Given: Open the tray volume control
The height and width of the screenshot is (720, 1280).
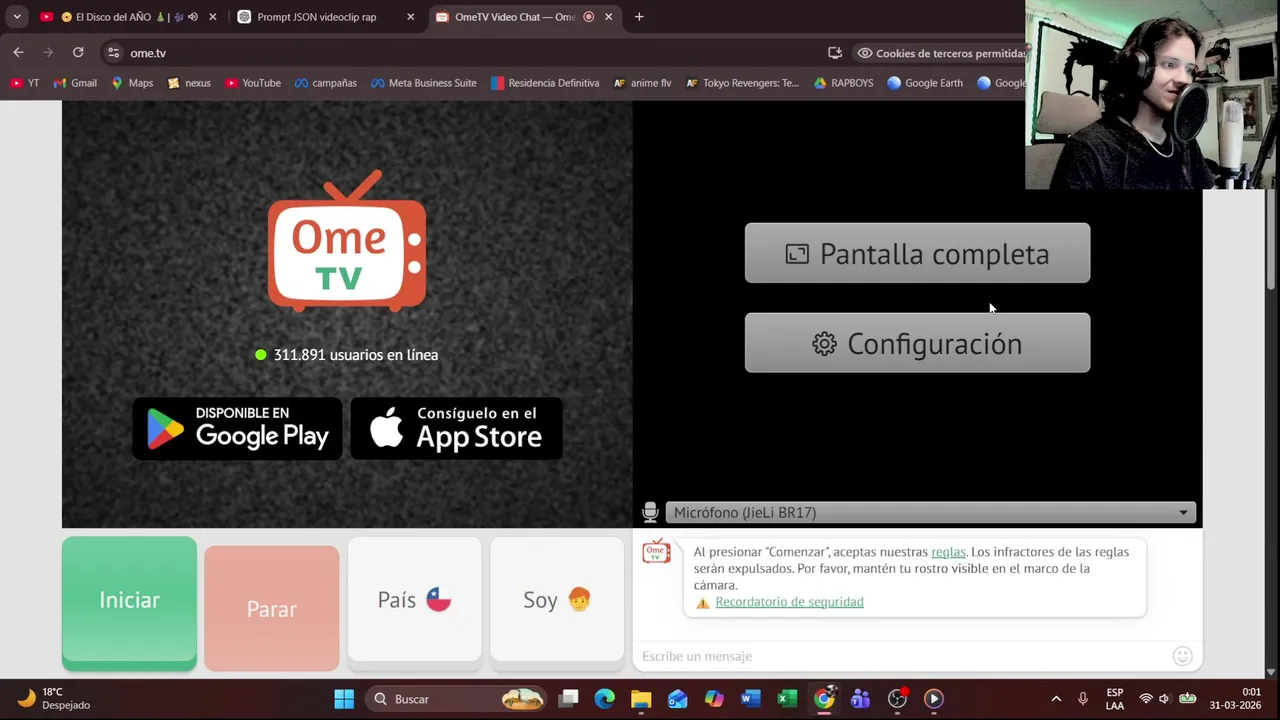Looking at the screenshot, I should [x=1165, y=699].
